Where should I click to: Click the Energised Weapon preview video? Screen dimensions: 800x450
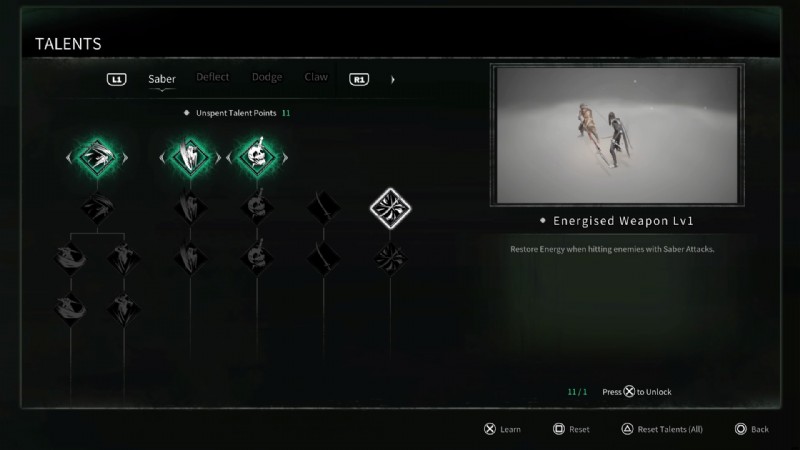click(x=617, y=135)
